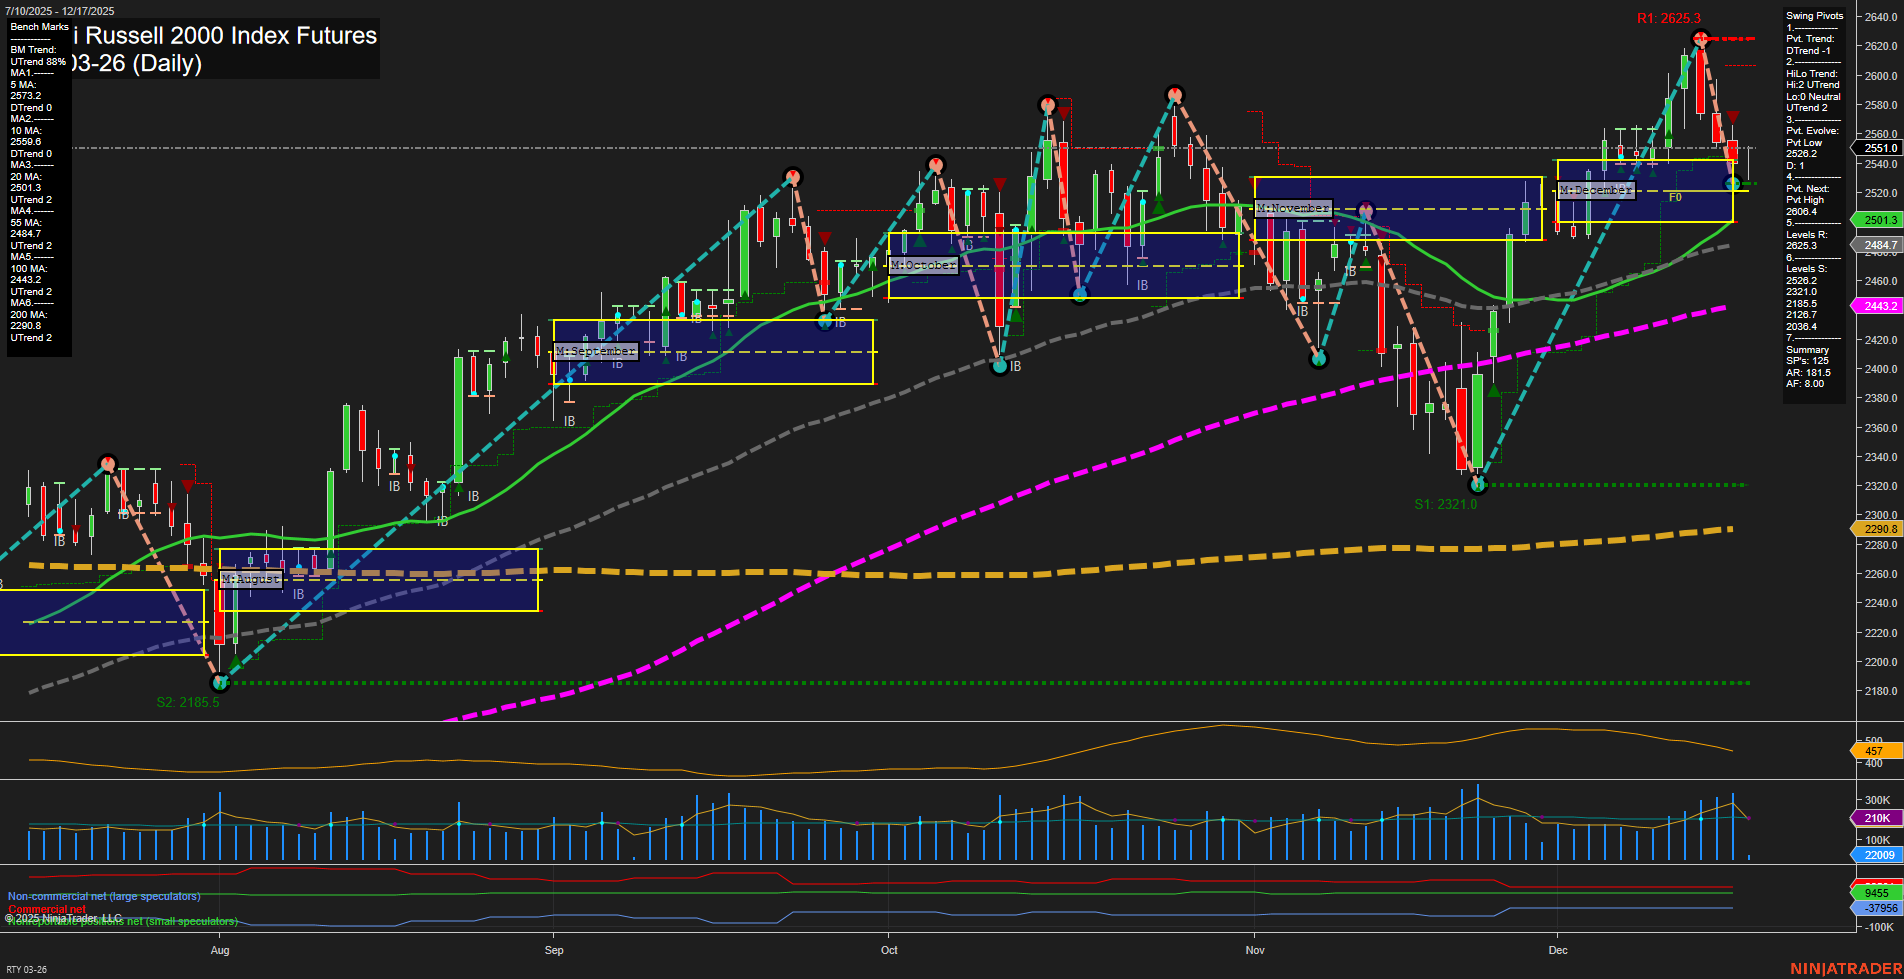Select the M:October monthly range label
The image size is (1904, 979).
[x=923, y=265]
